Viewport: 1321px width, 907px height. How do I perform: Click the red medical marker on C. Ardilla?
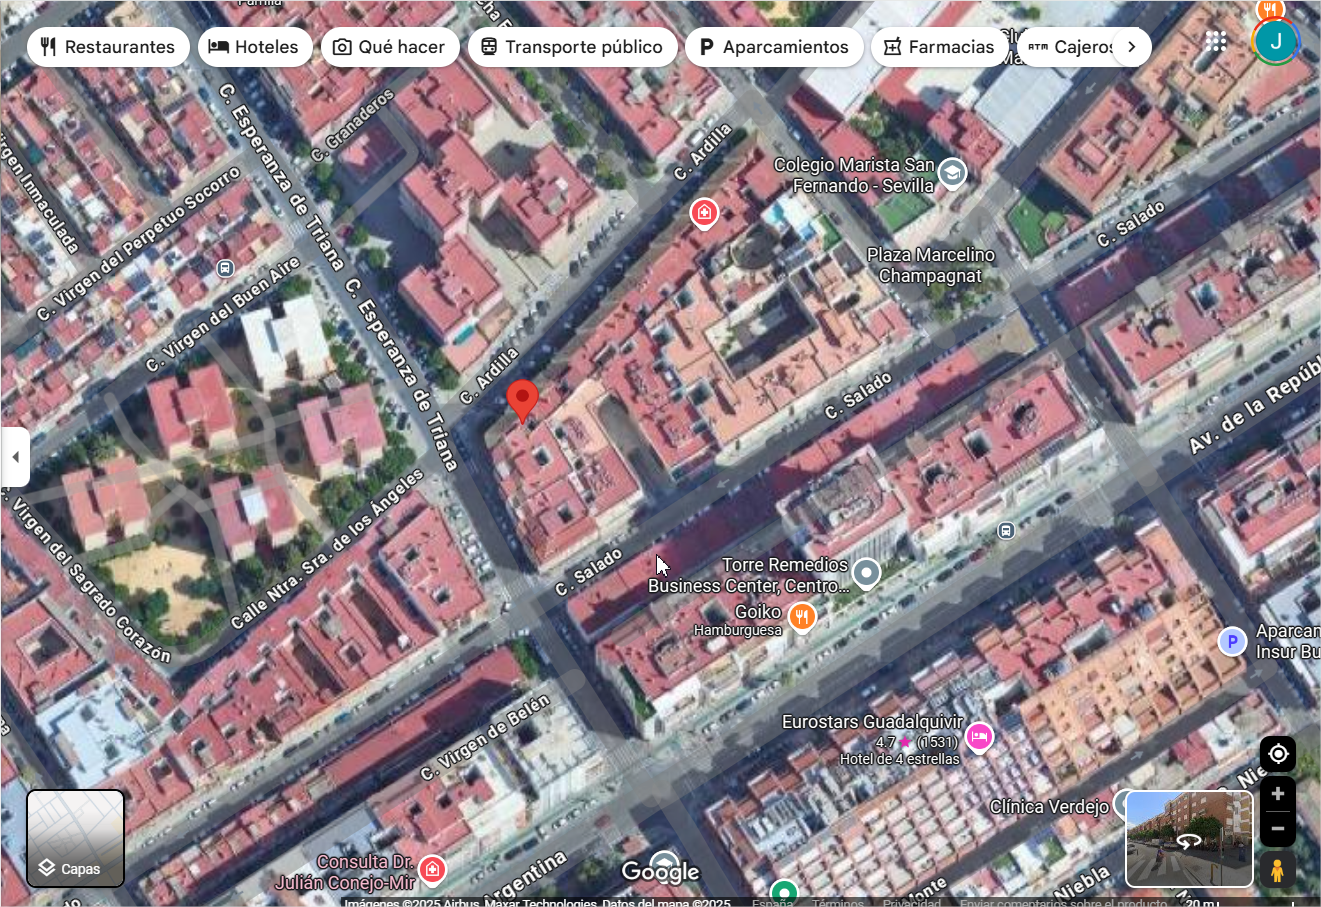click(x=704, y=213)
